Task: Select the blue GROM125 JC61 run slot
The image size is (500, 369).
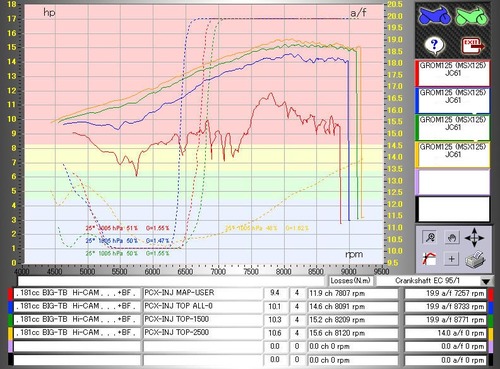Action: click(x=452, y=100)
